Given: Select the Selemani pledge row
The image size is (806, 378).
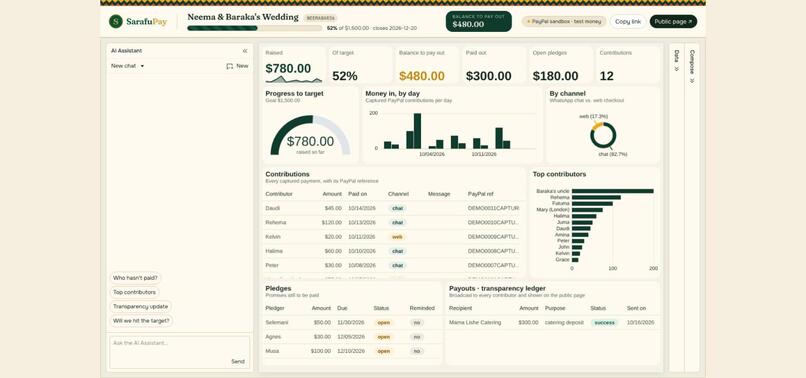Looking at the screenshot, I should (352, 322).
